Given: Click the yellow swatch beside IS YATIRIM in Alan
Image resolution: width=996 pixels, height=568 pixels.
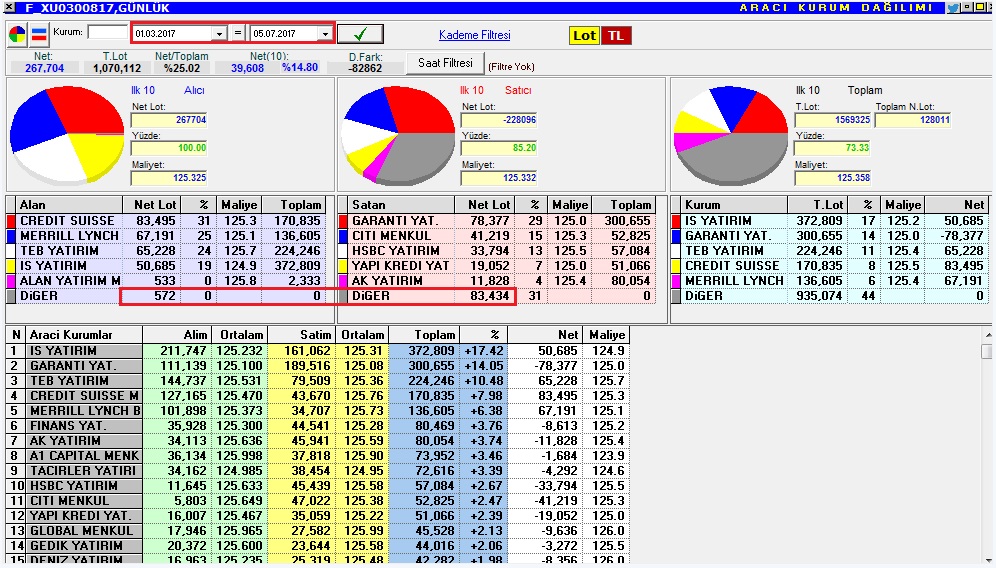Looking at the screenshot, I should 11,266.
